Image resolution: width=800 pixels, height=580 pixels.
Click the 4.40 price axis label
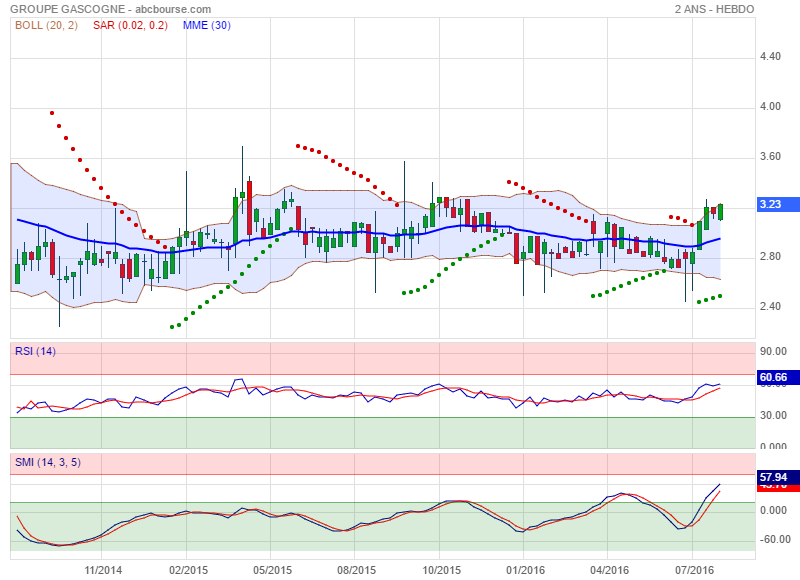[x=770, y=57]
